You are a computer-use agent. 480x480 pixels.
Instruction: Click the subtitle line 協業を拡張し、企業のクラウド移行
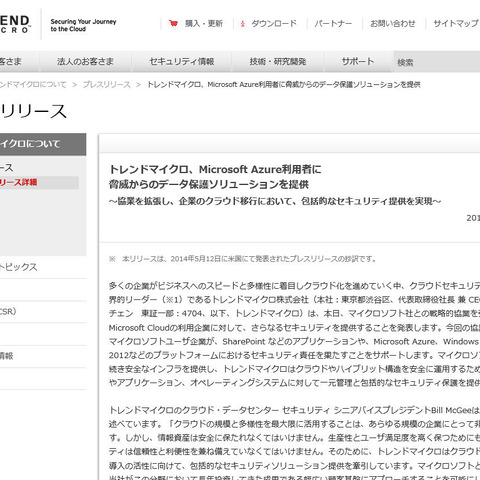coord(275,201)
